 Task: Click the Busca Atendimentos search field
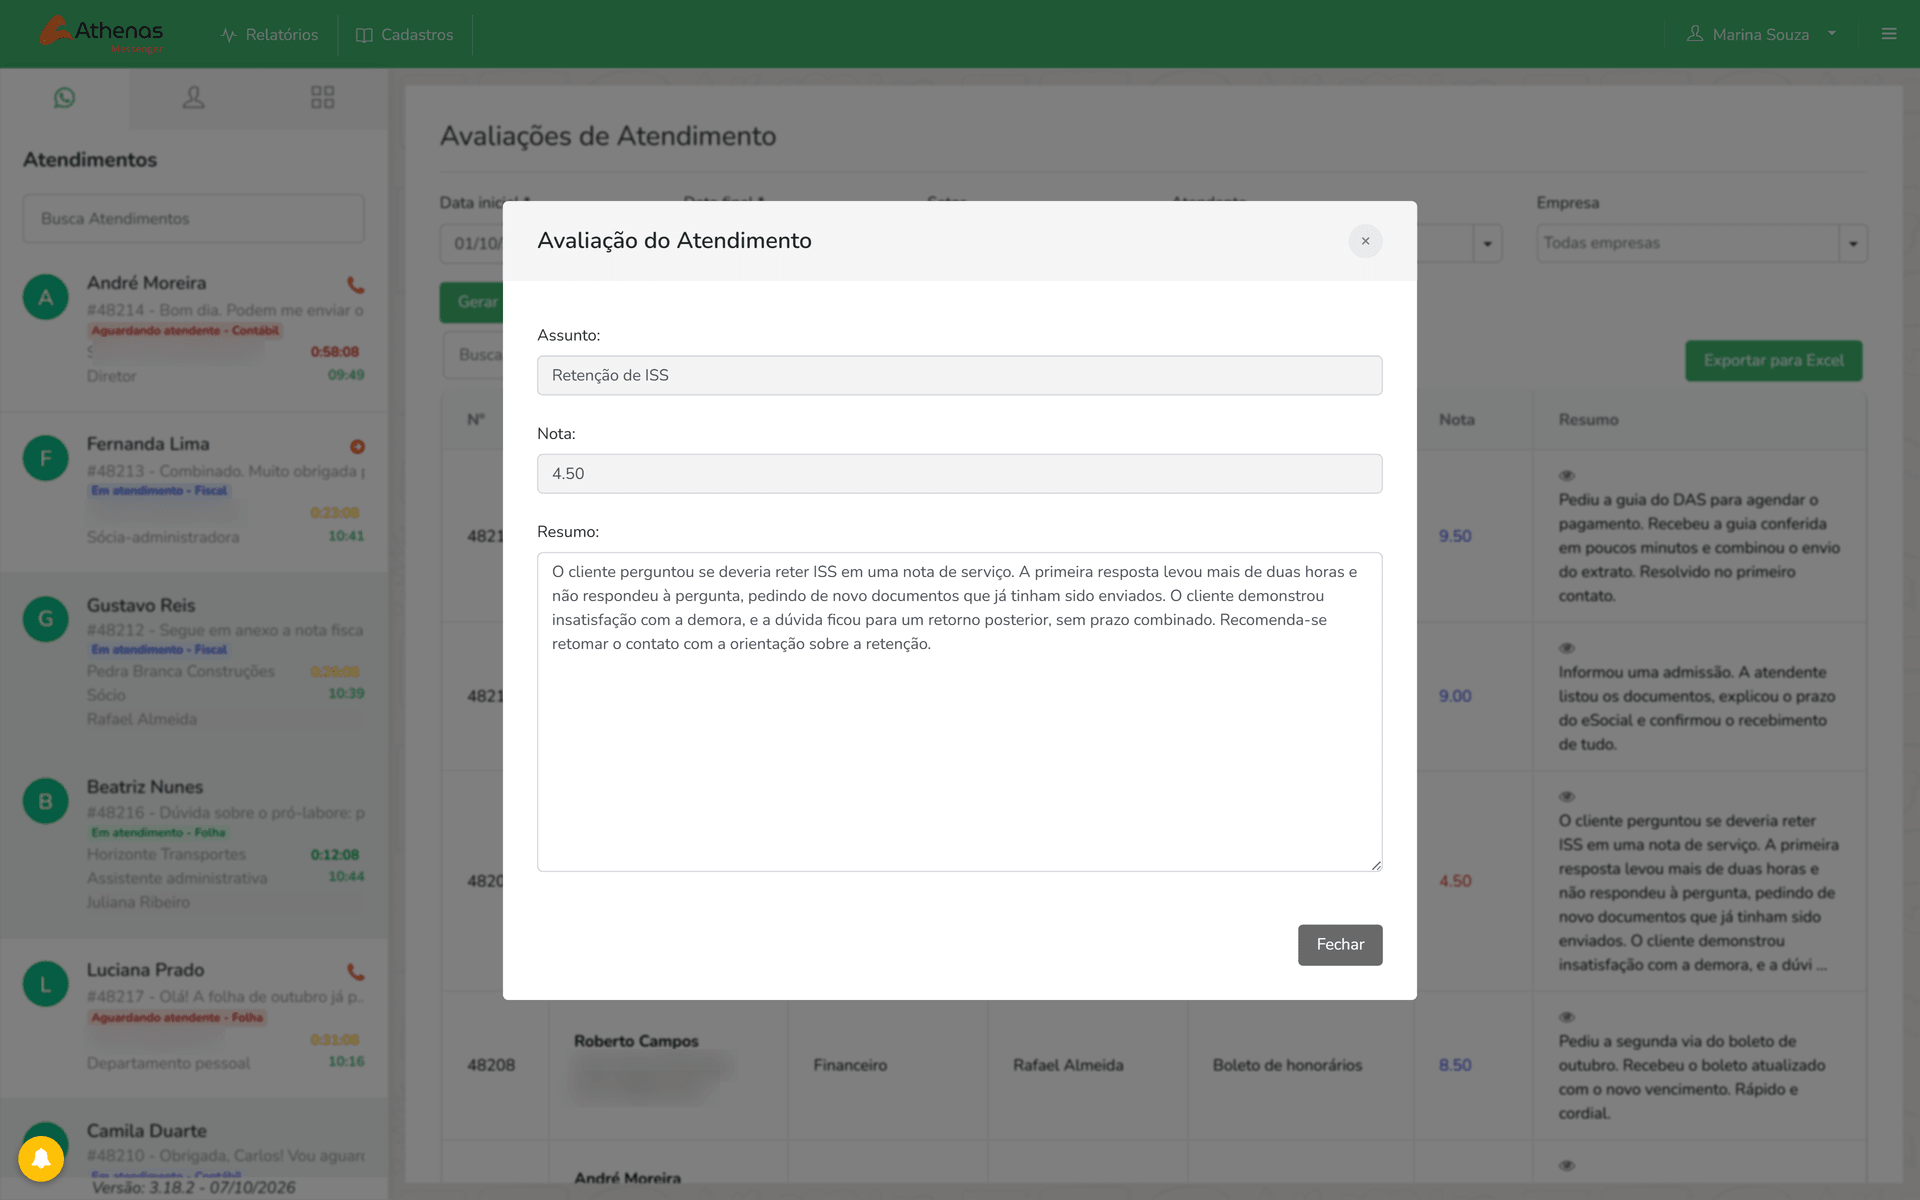tap(194, 218)
